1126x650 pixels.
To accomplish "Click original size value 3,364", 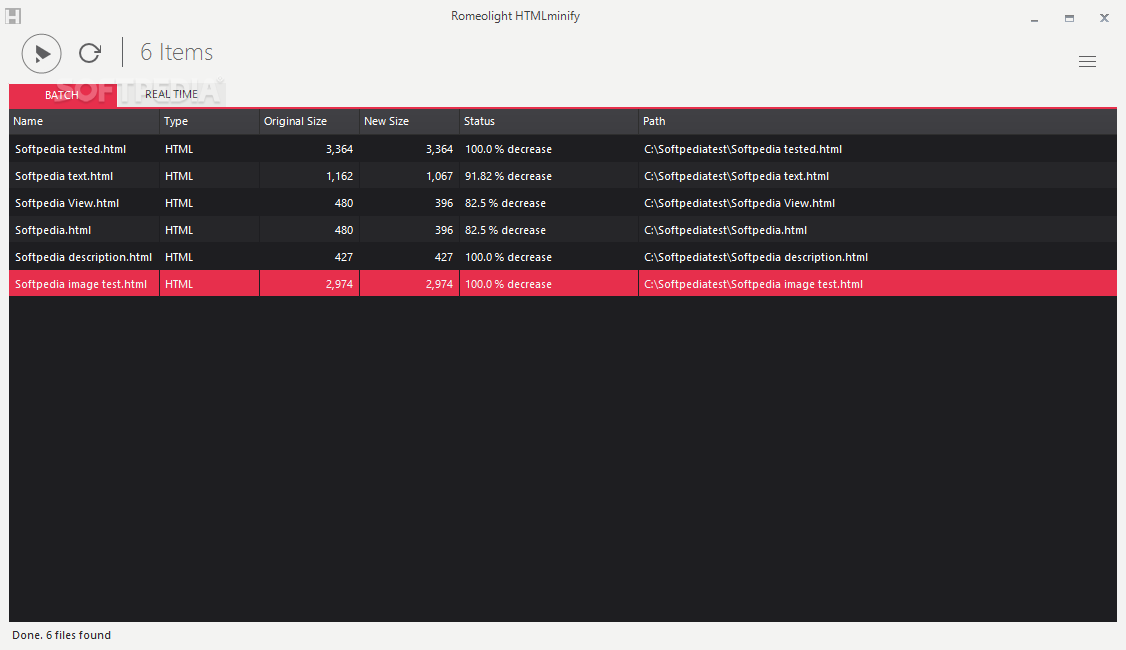I will 339,149.
